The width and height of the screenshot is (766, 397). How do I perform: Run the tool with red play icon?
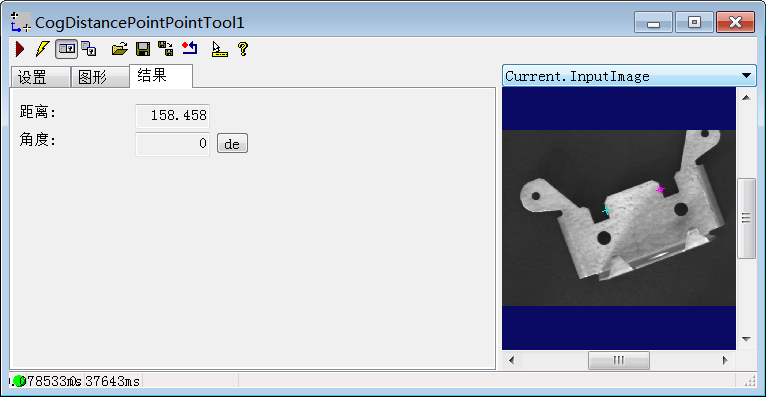20,49
